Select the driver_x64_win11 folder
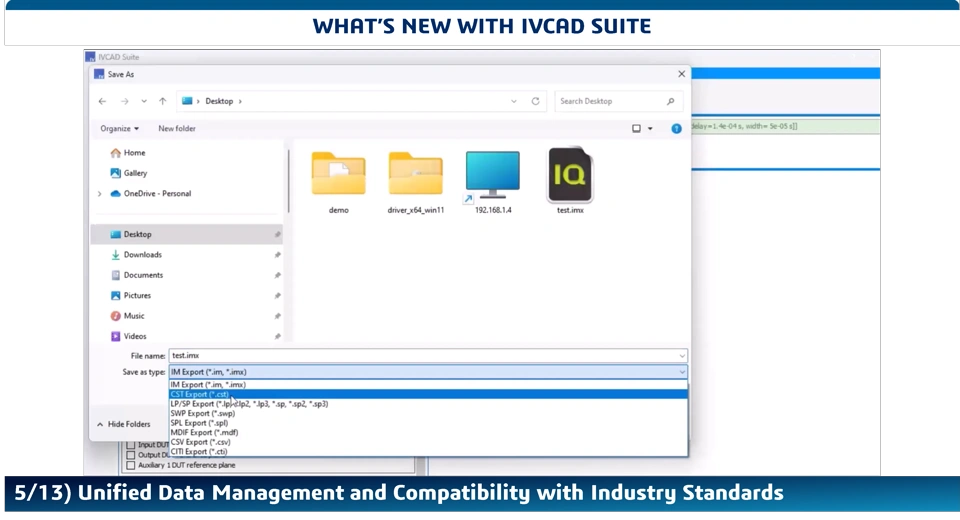The width and height of the screenshot is (960, 520). 416,181
